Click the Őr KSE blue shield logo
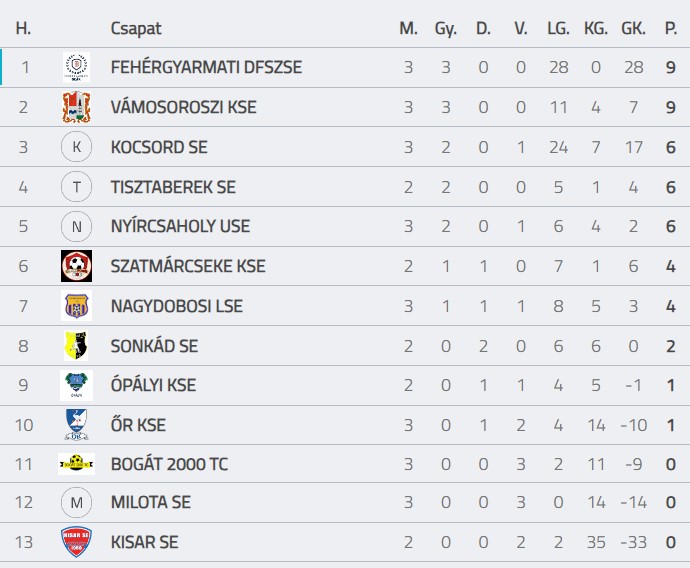This screenshot has height=568, width=690. pos(77,425)
